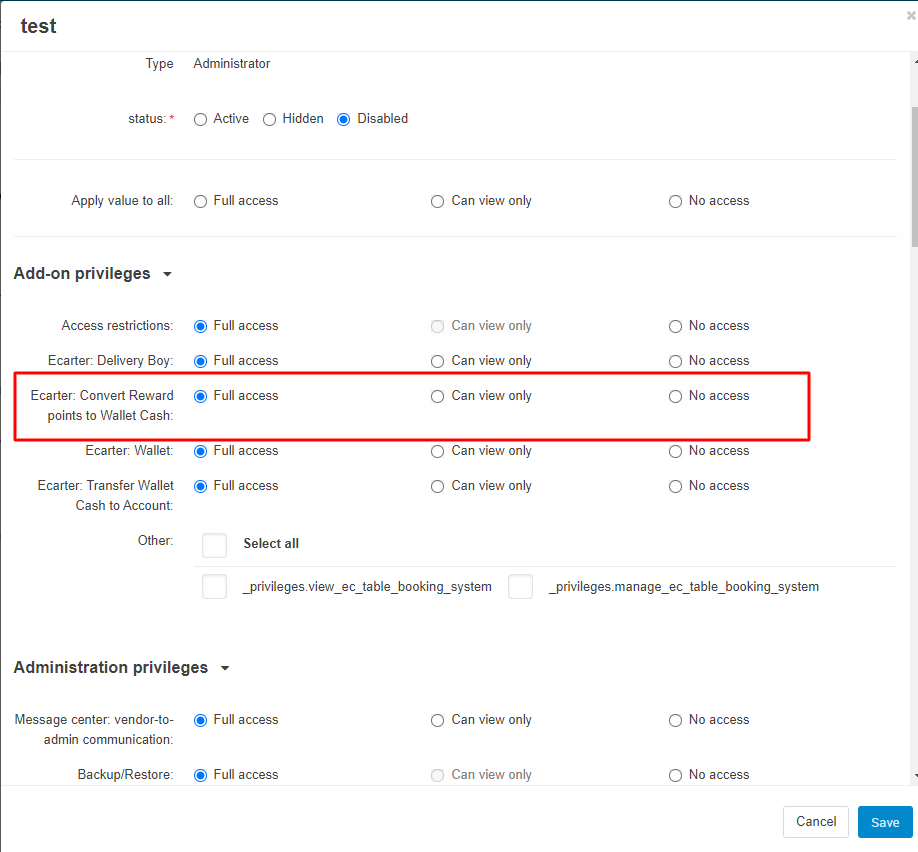This screenshot has width=918, height=852.
Task: Apply Full access to all privileges
Action: [x=201, y=201]
